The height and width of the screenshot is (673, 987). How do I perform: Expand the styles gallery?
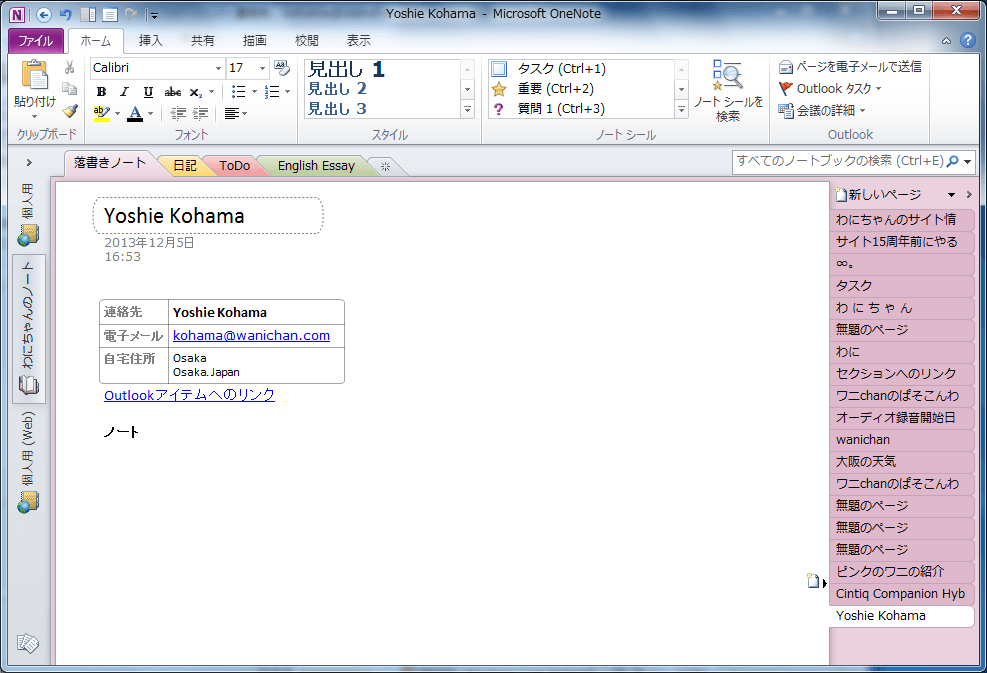coord(468,110)
